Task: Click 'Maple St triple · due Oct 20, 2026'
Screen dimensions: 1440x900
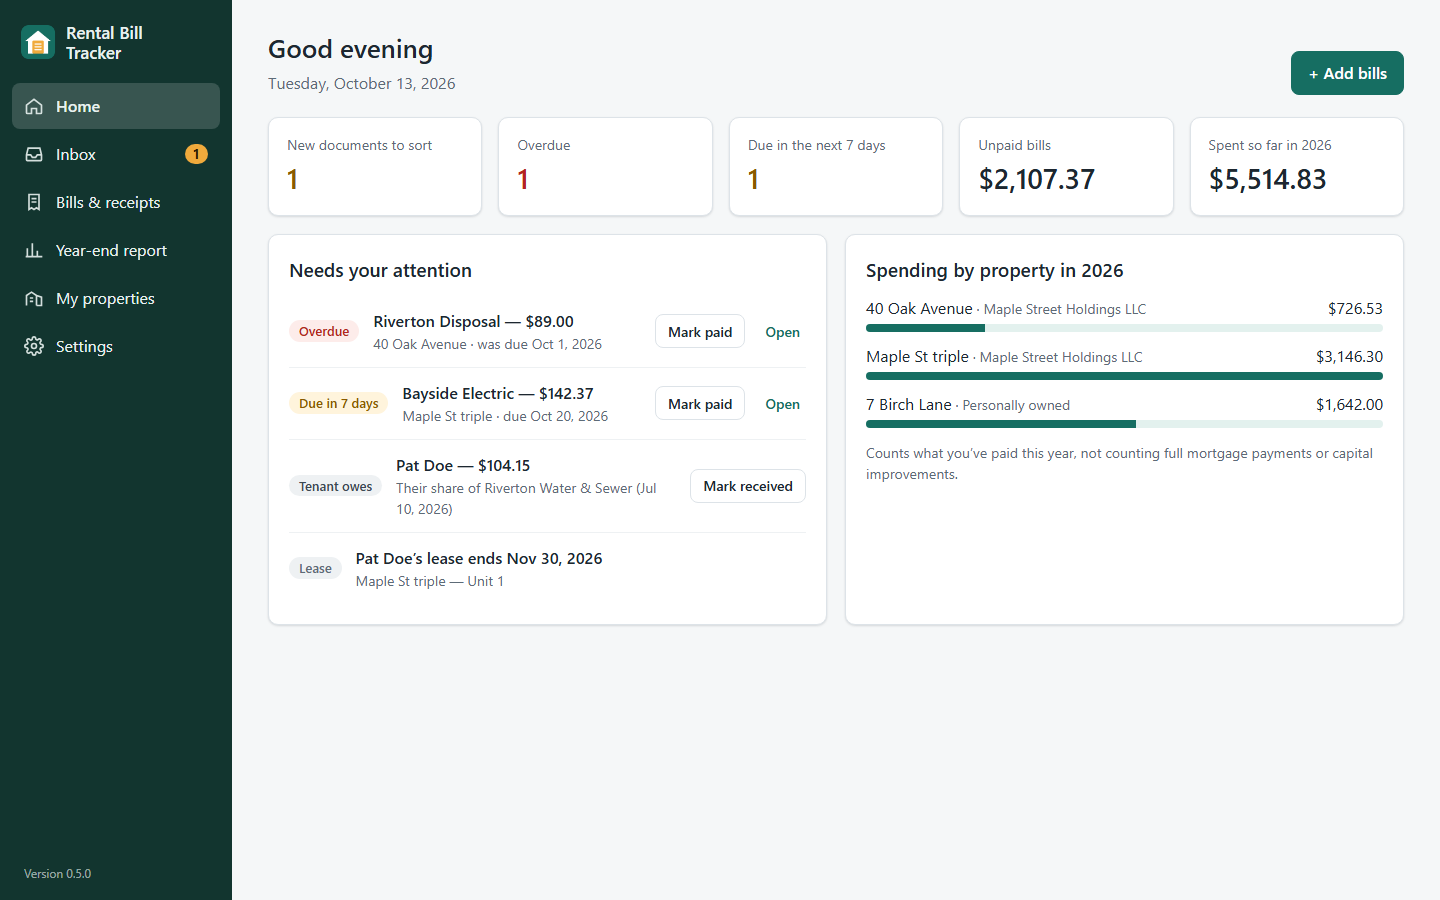Action: (505, 416)
